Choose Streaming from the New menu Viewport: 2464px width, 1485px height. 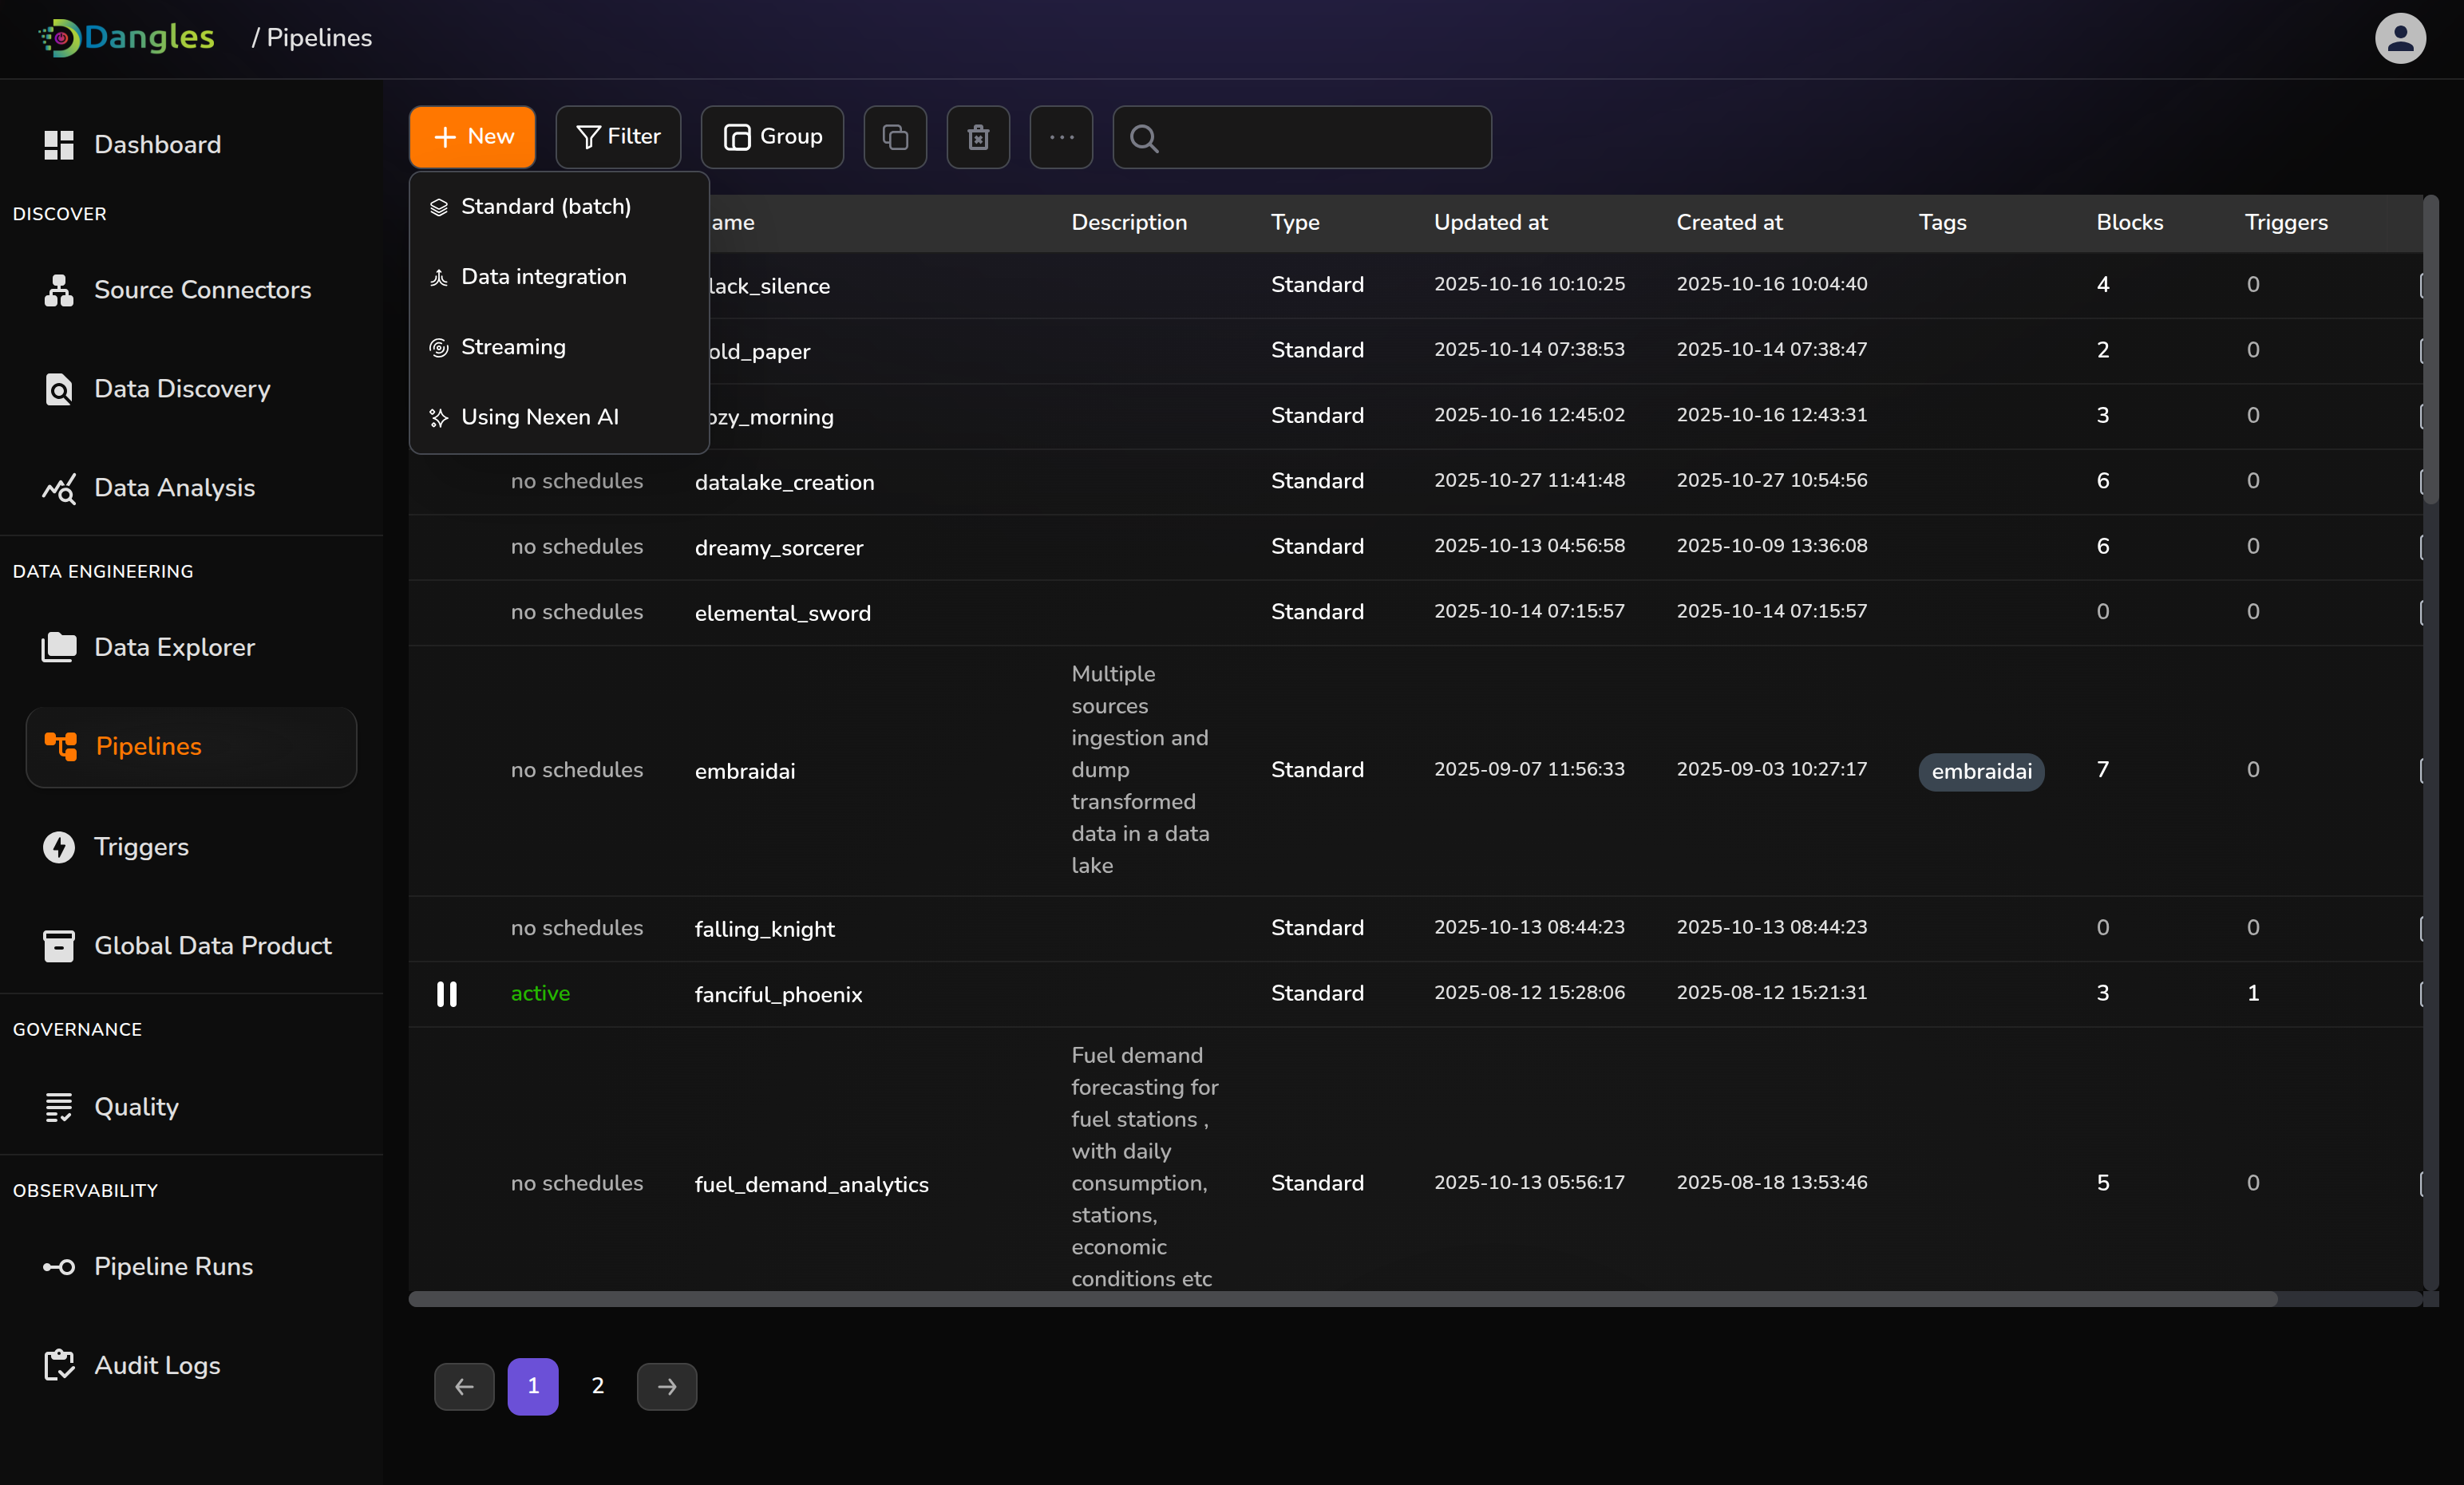click(512, 347)
